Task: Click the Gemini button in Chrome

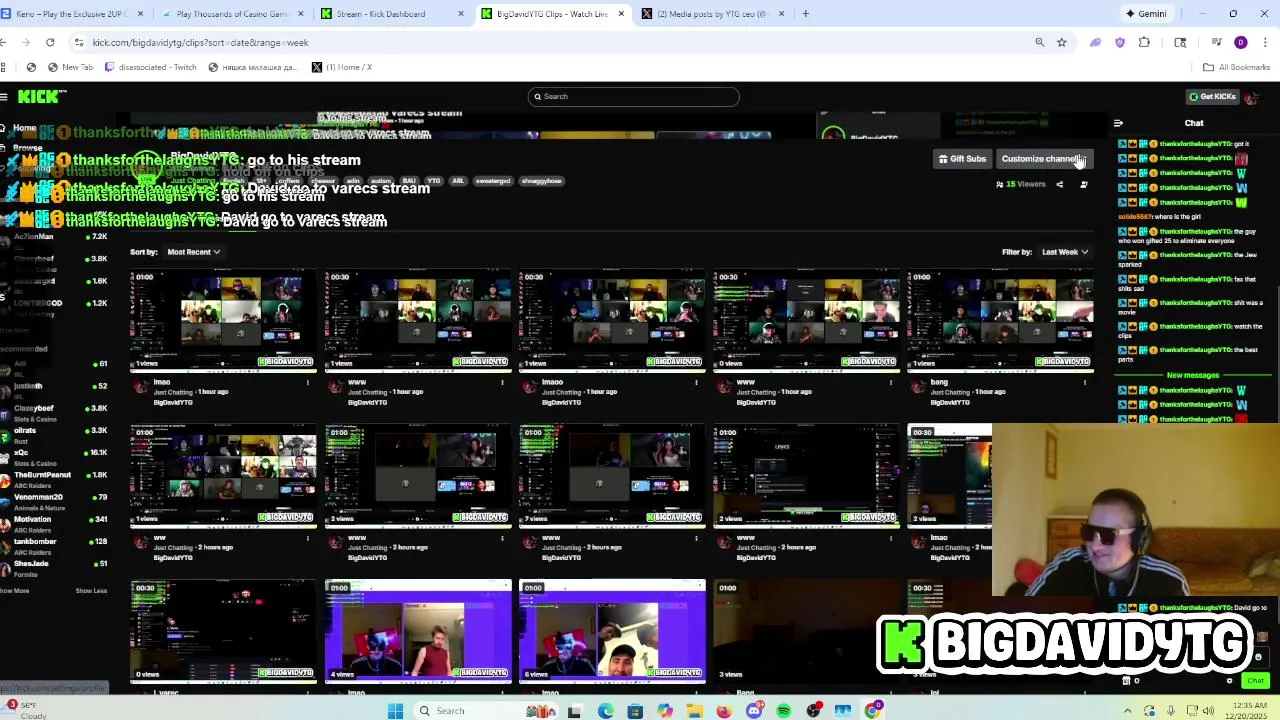Action: [1146, 14]
